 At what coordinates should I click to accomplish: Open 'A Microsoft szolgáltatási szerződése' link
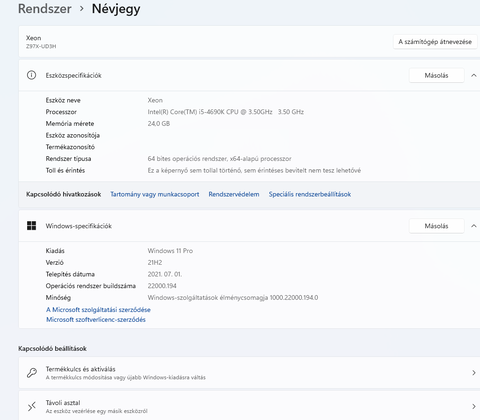[x=98, y=310]
